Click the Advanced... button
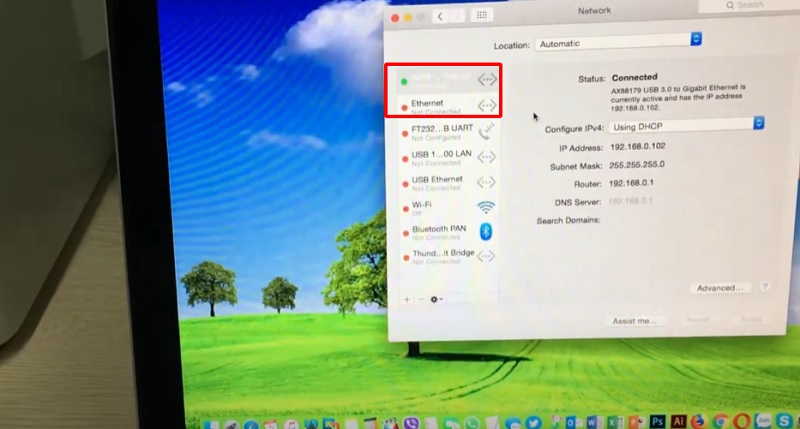The height and width of the screenshot is (429, 800). coord(719,288)
